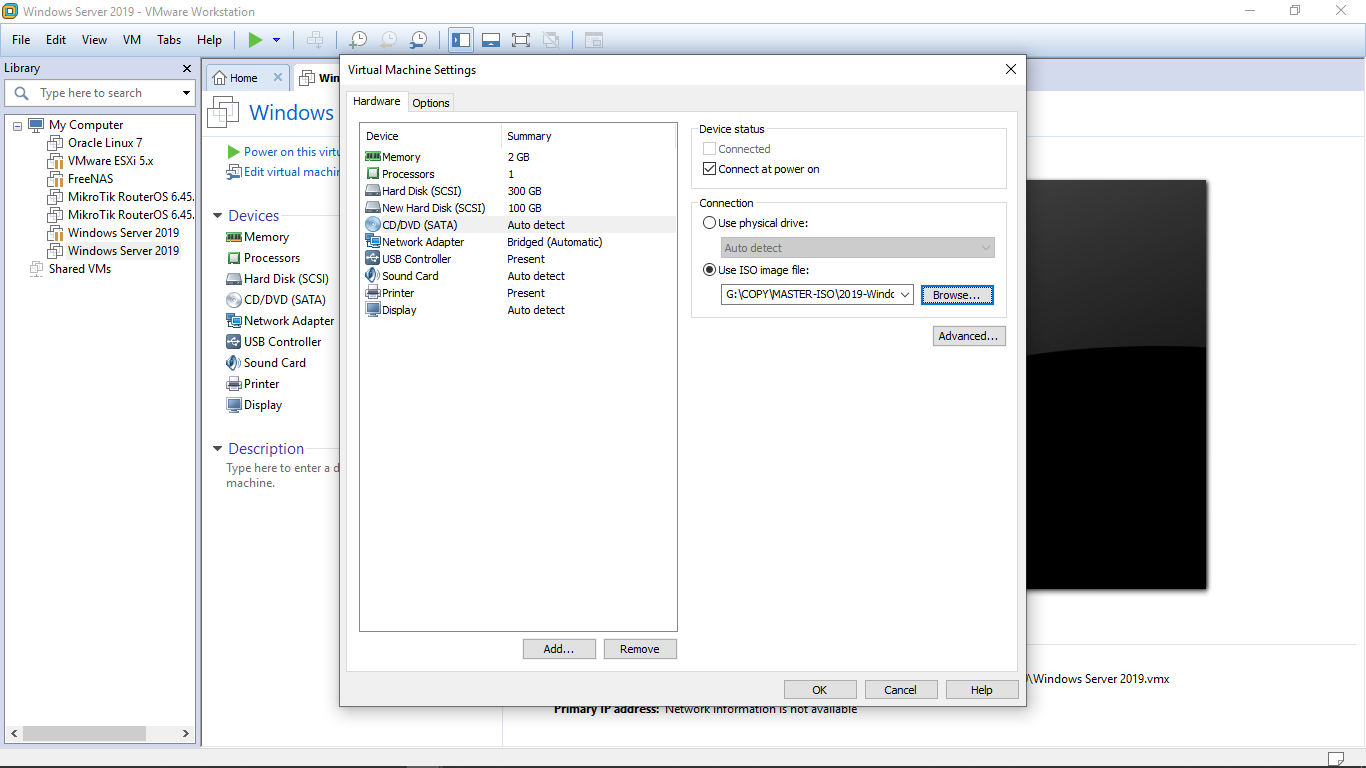Open the Advanced CD/DVD settings

pyautogui.click(x=968, y=335)
